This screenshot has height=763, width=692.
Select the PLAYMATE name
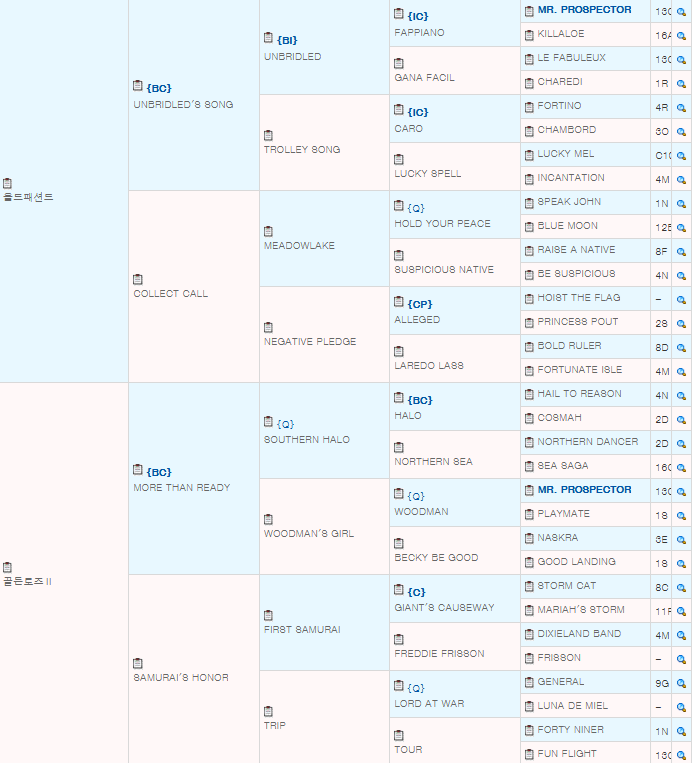point(564,514)
